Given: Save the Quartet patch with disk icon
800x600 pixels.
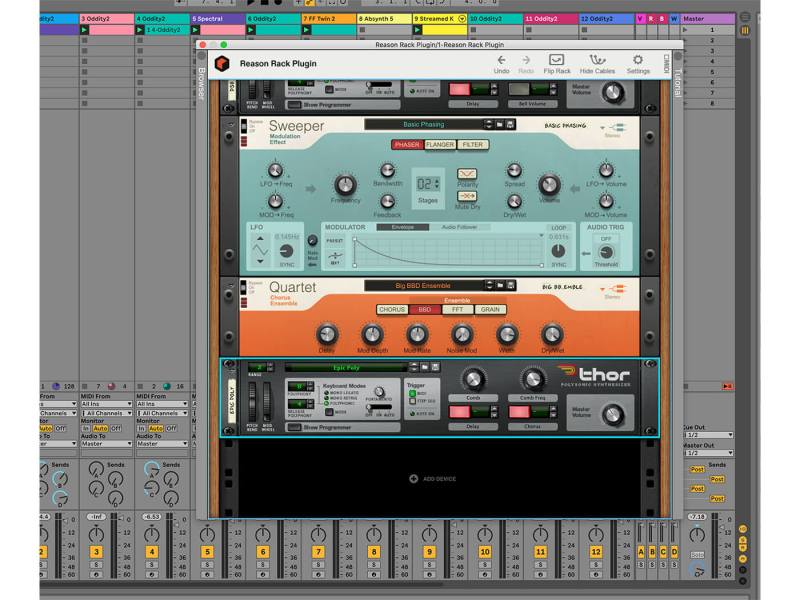Looking at the screenshot, I should click(x=511, y=286).
